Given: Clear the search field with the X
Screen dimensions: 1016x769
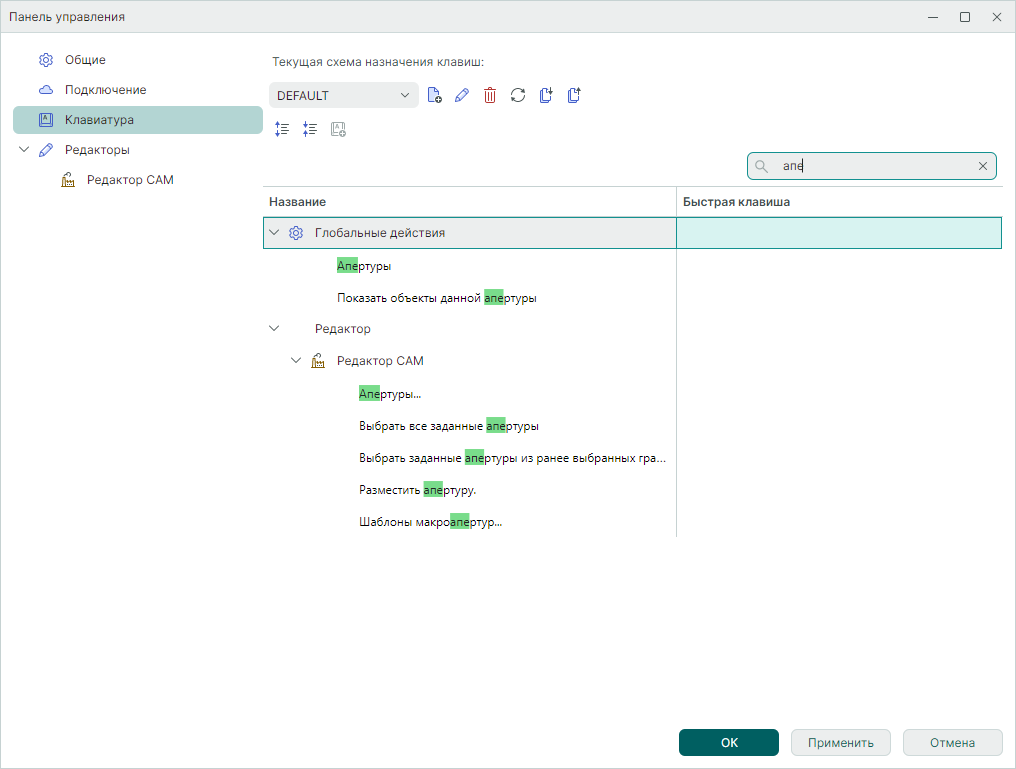Looking at the screenshot, I should click(982, 166).
